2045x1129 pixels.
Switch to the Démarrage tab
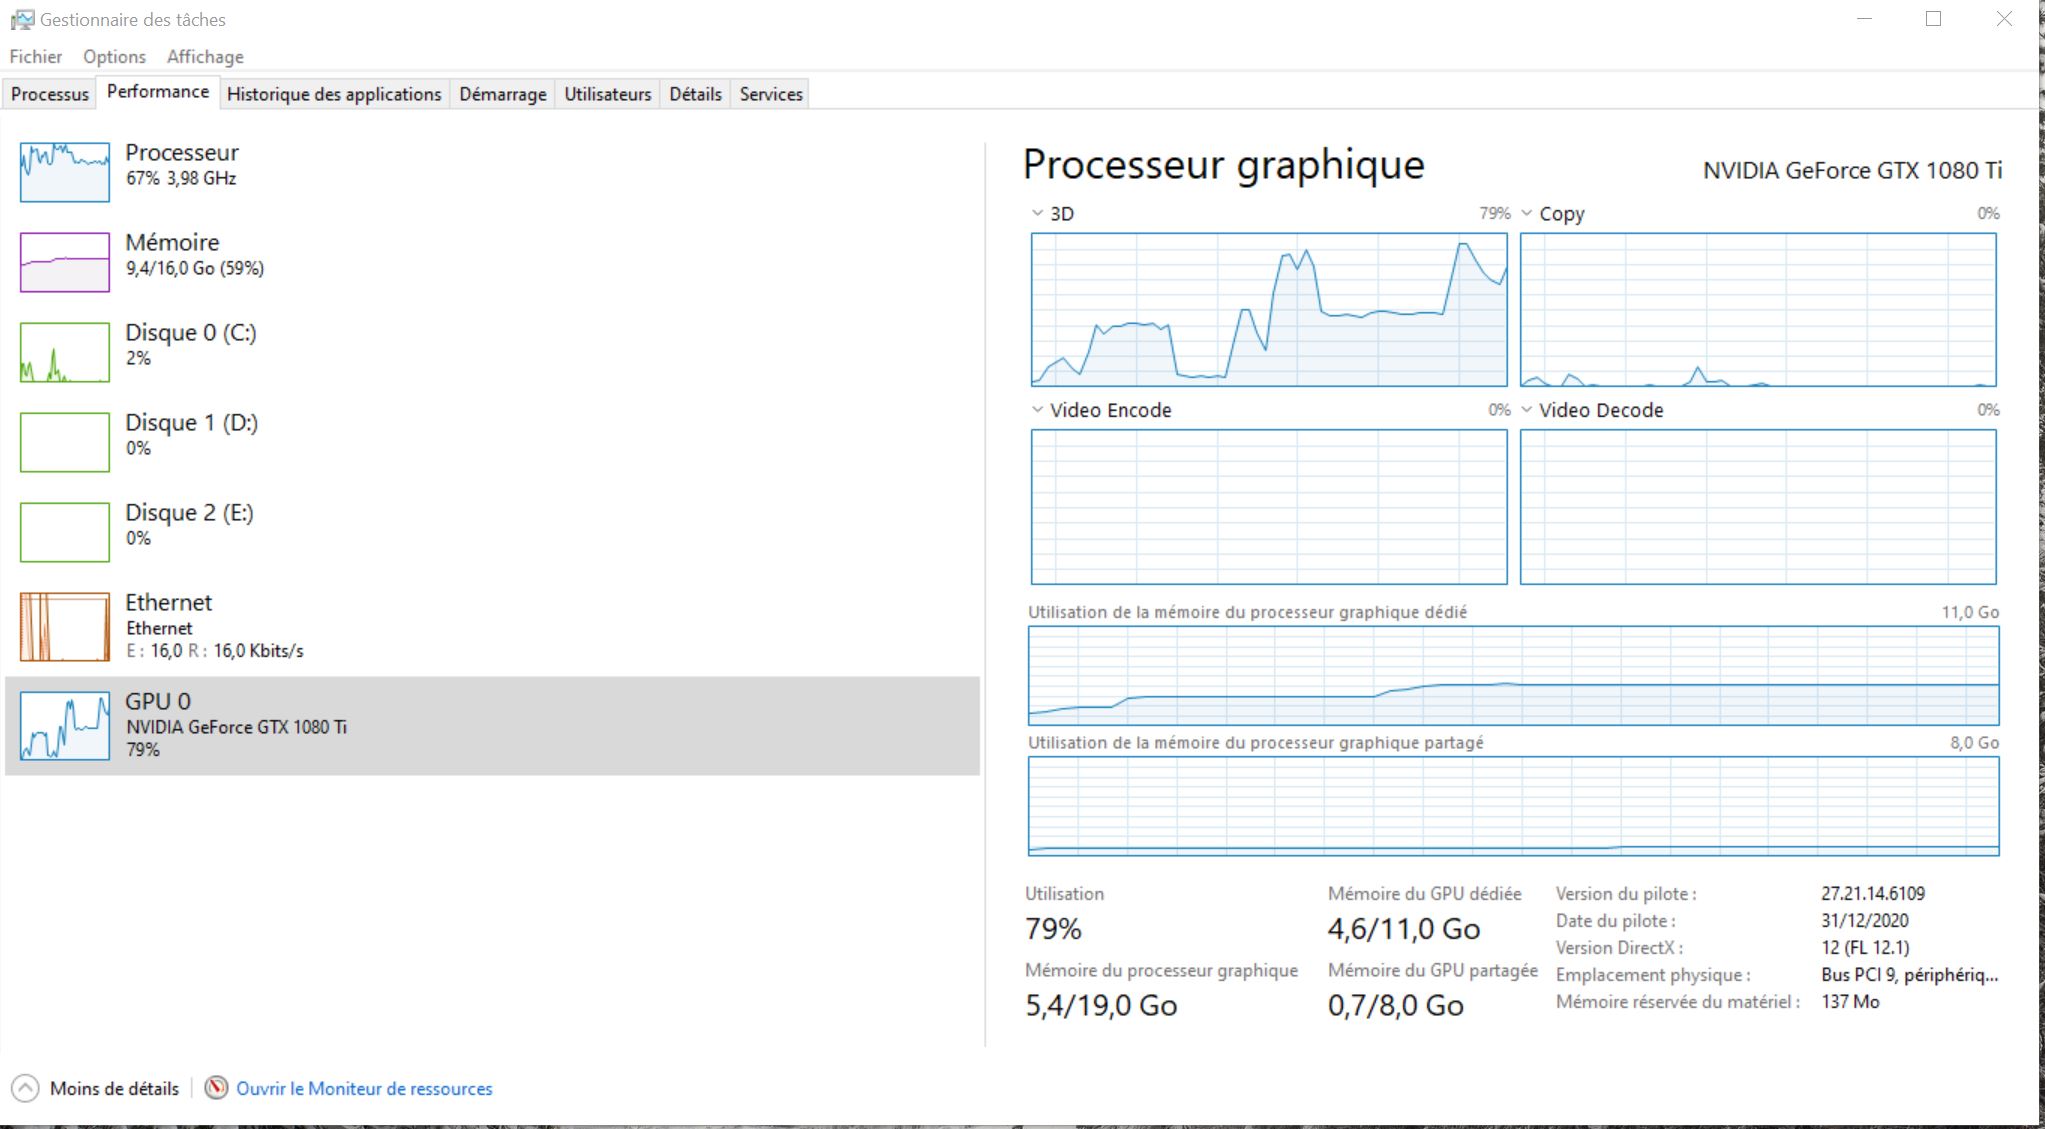pos(503,94)
